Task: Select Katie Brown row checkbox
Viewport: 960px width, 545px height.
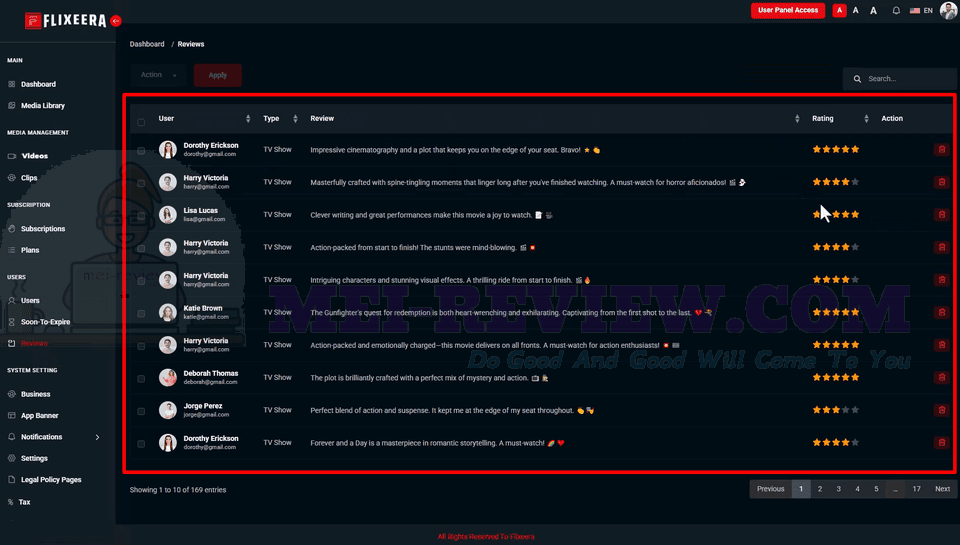Action: [141, 314]
